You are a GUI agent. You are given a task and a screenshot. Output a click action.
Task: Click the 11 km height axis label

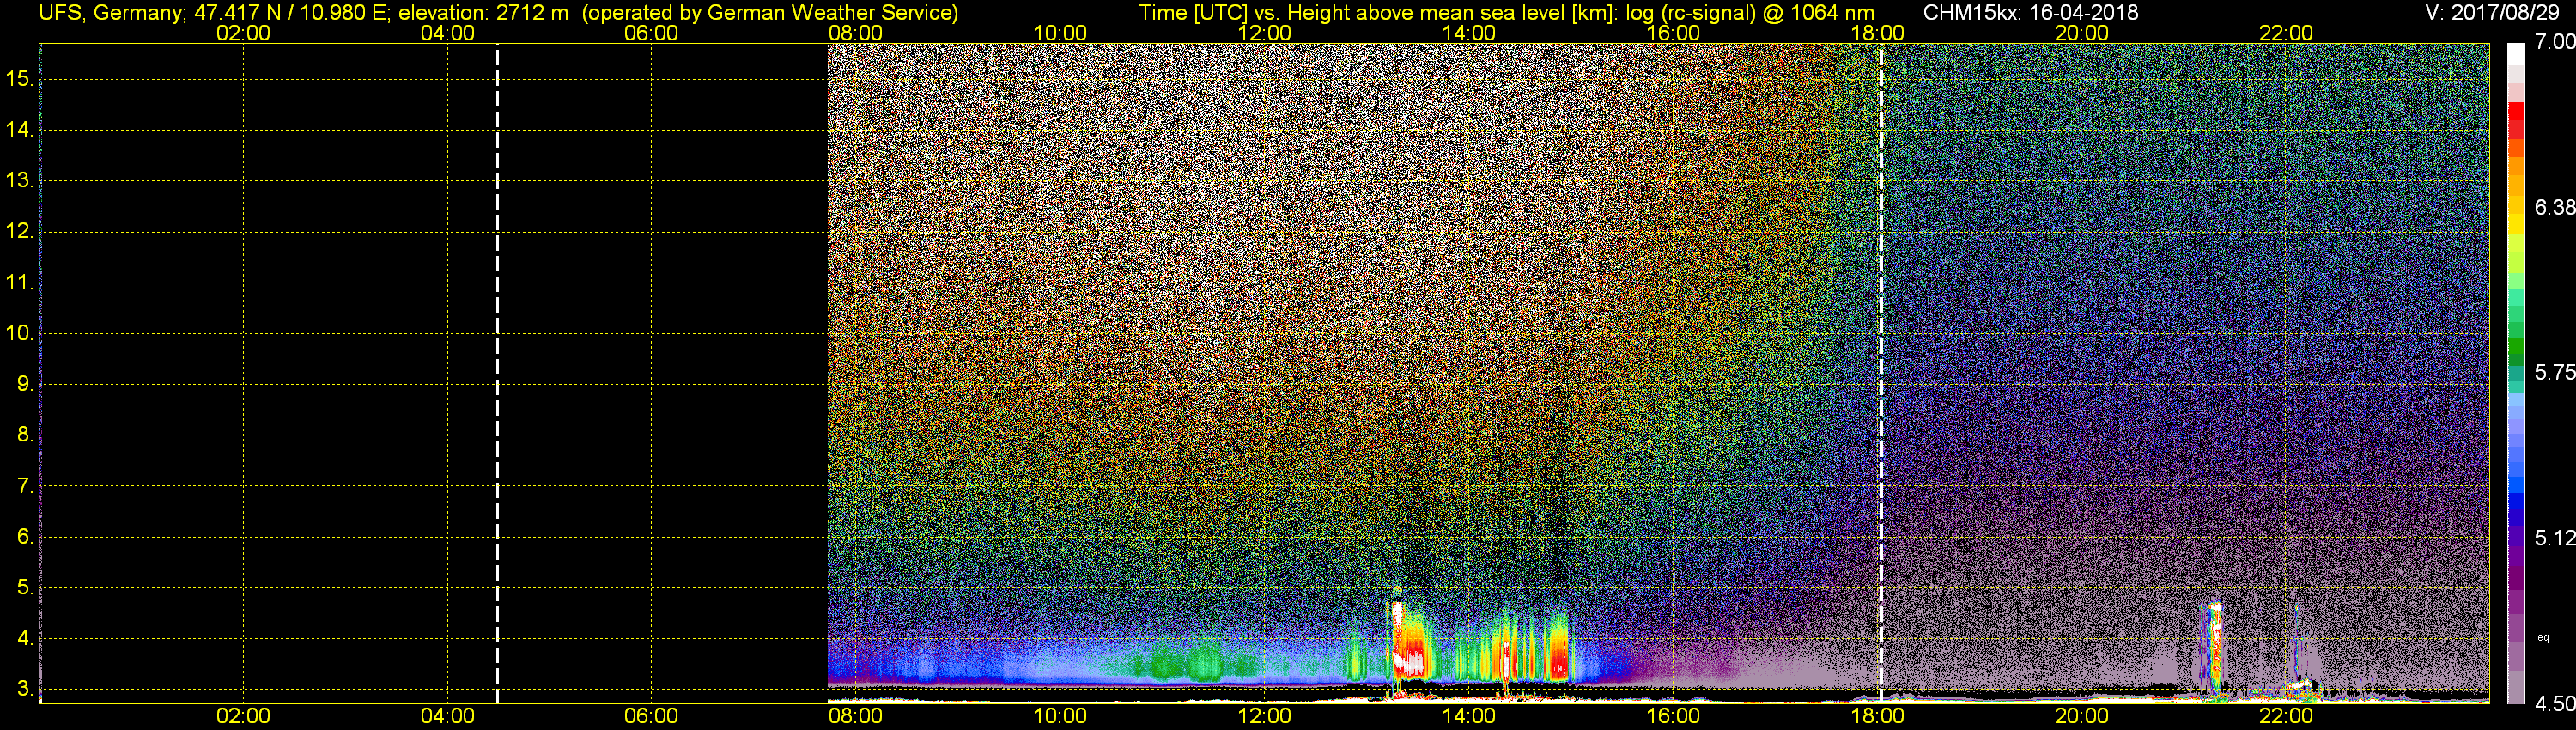click(19, 282)
